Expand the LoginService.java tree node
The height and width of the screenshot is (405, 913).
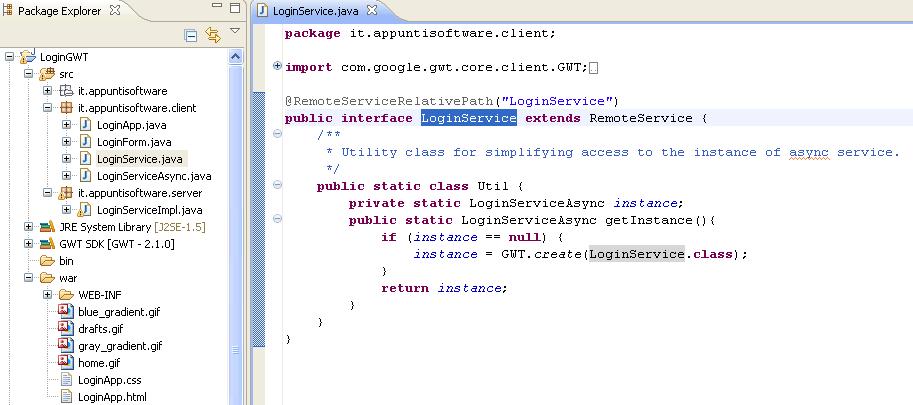pyautogui.click(x=66, y=158)
